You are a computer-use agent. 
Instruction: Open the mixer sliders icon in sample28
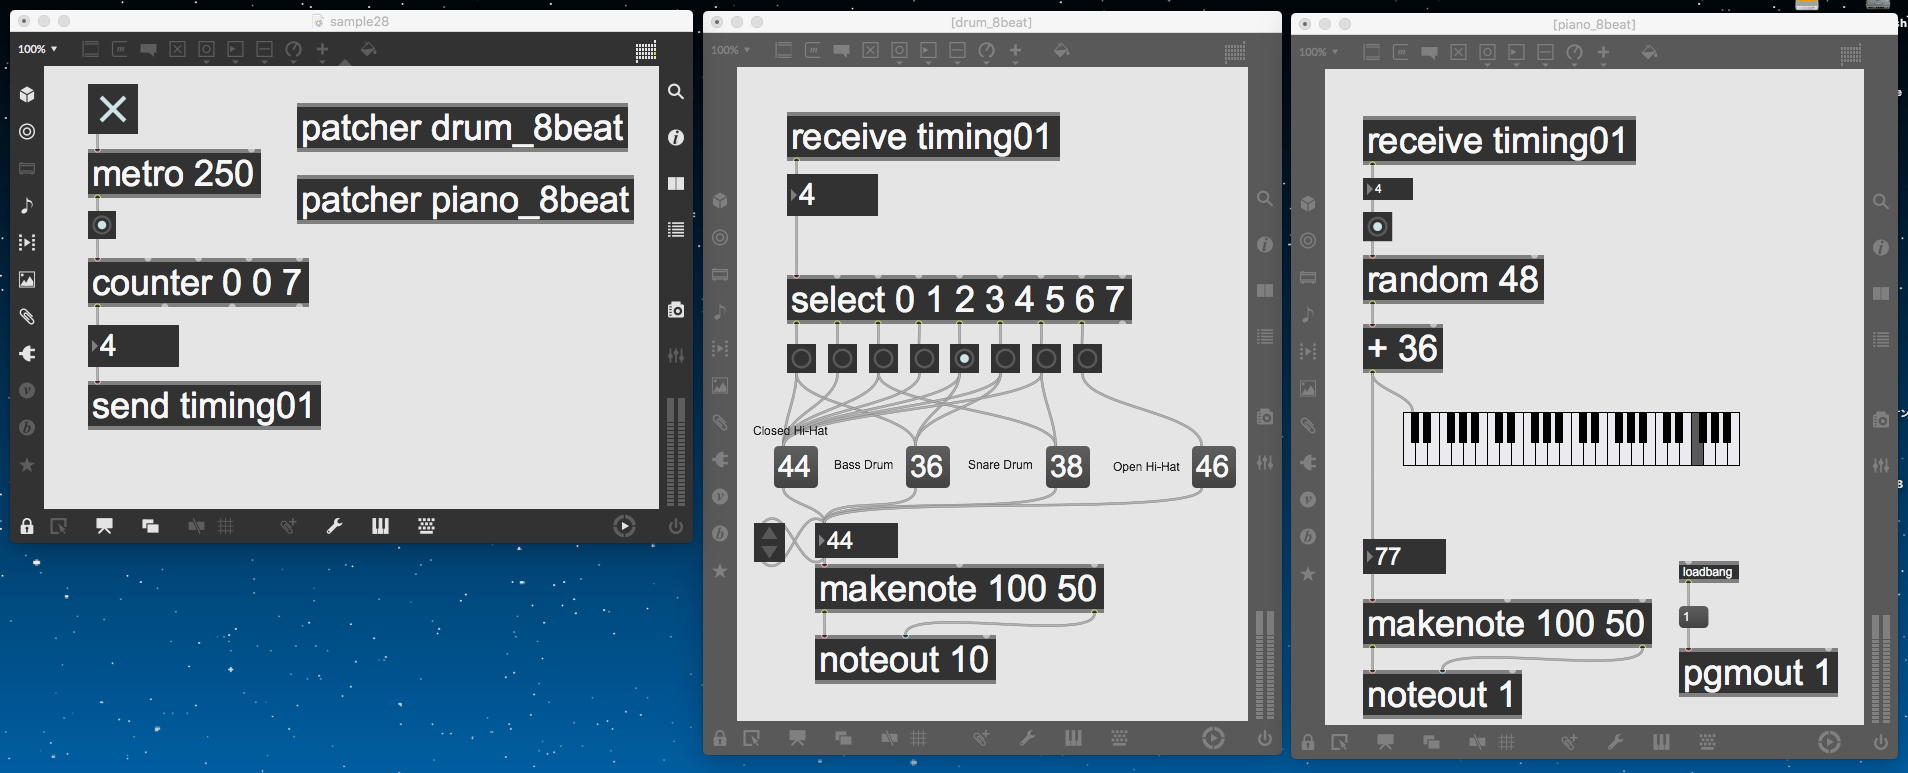676,355
